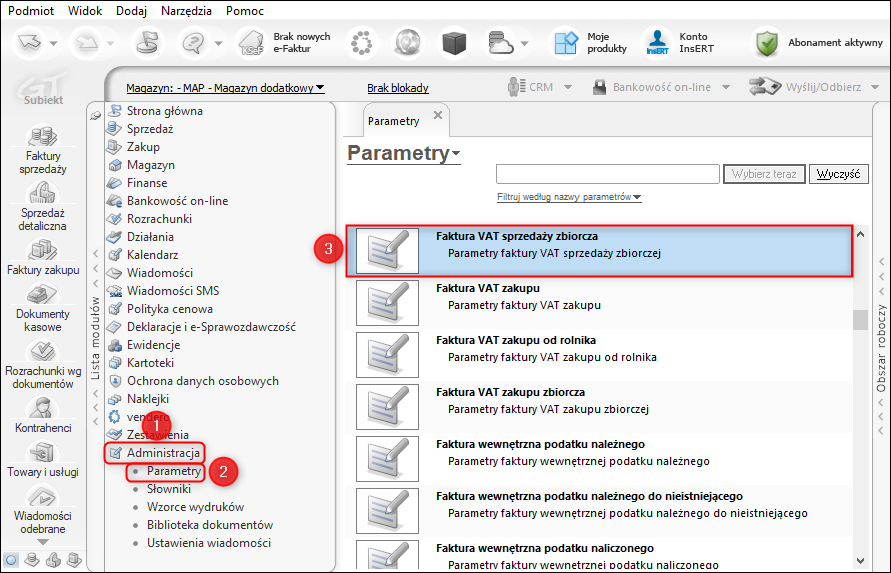Click the Abonament aktywny shield icon
Image resolution: width=891 pixels, height=573 pixels.
click(x=767, y=43)
